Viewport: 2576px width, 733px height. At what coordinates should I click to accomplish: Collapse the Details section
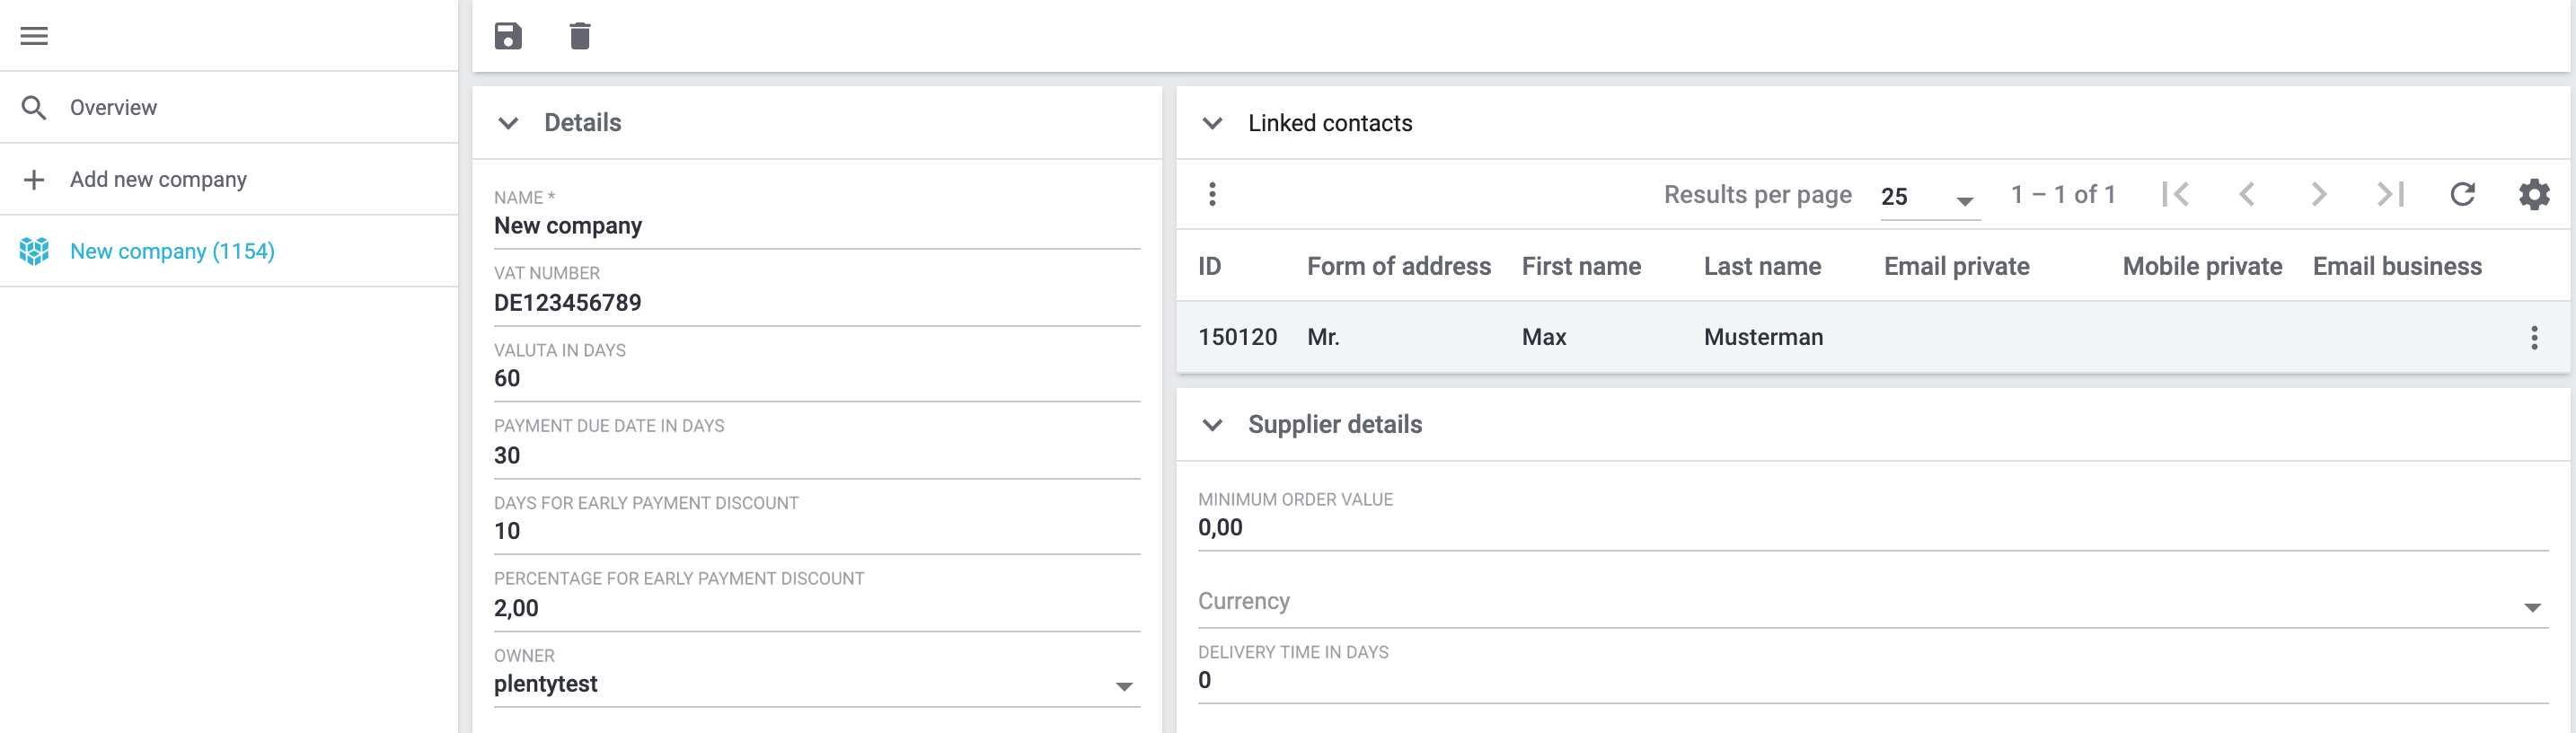(x=508, y=123)
